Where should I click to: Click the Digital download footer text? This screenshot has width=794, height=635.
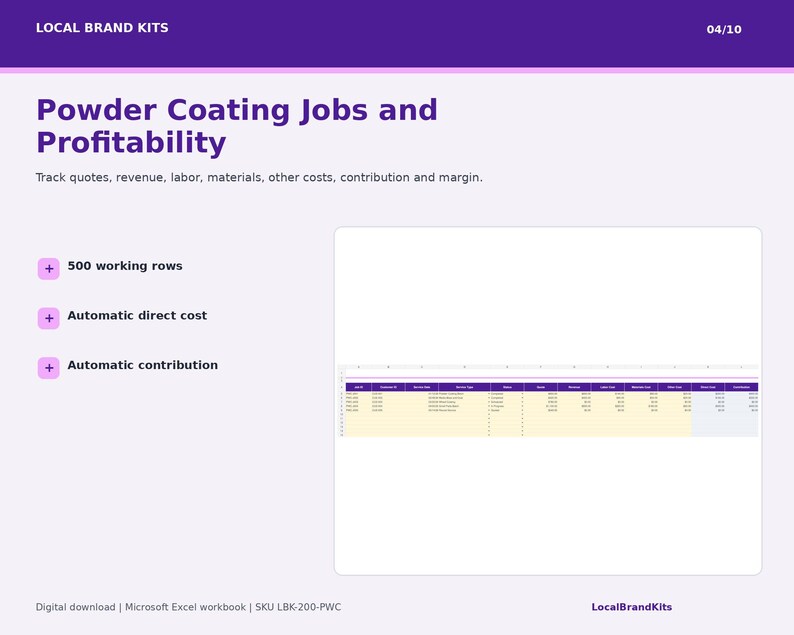tap(188, 607)
